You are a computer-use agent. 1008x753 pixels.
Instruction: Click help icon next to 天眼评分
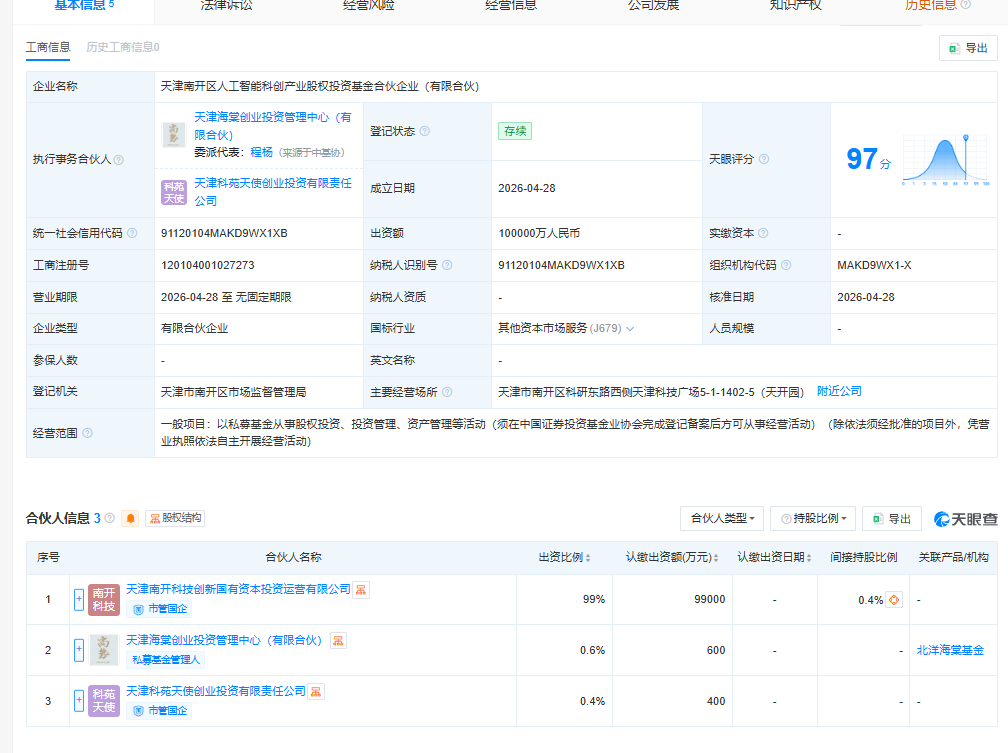click(764, 159)
